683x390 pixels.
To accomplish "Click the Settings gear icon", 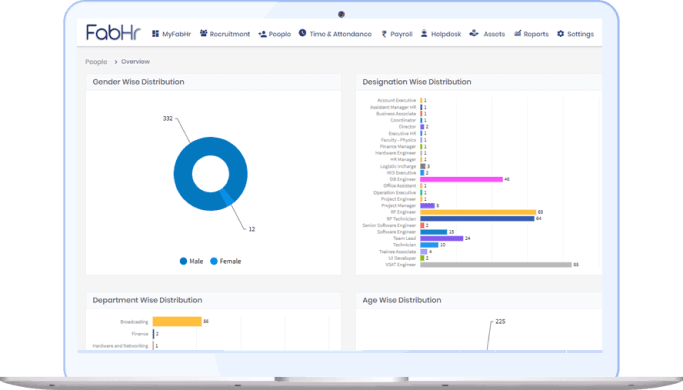I will pos(561,34).
